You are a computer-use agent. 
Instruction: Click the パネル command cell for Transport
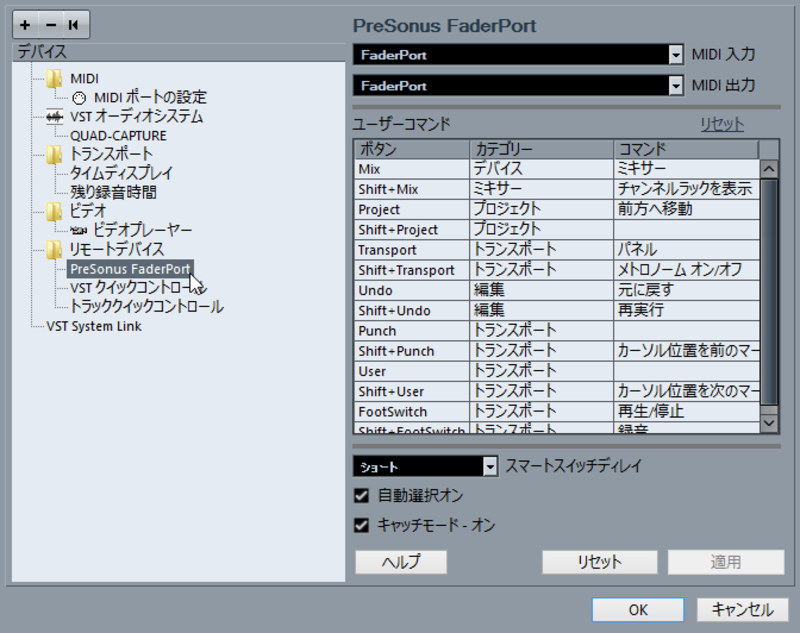[687, 250]
